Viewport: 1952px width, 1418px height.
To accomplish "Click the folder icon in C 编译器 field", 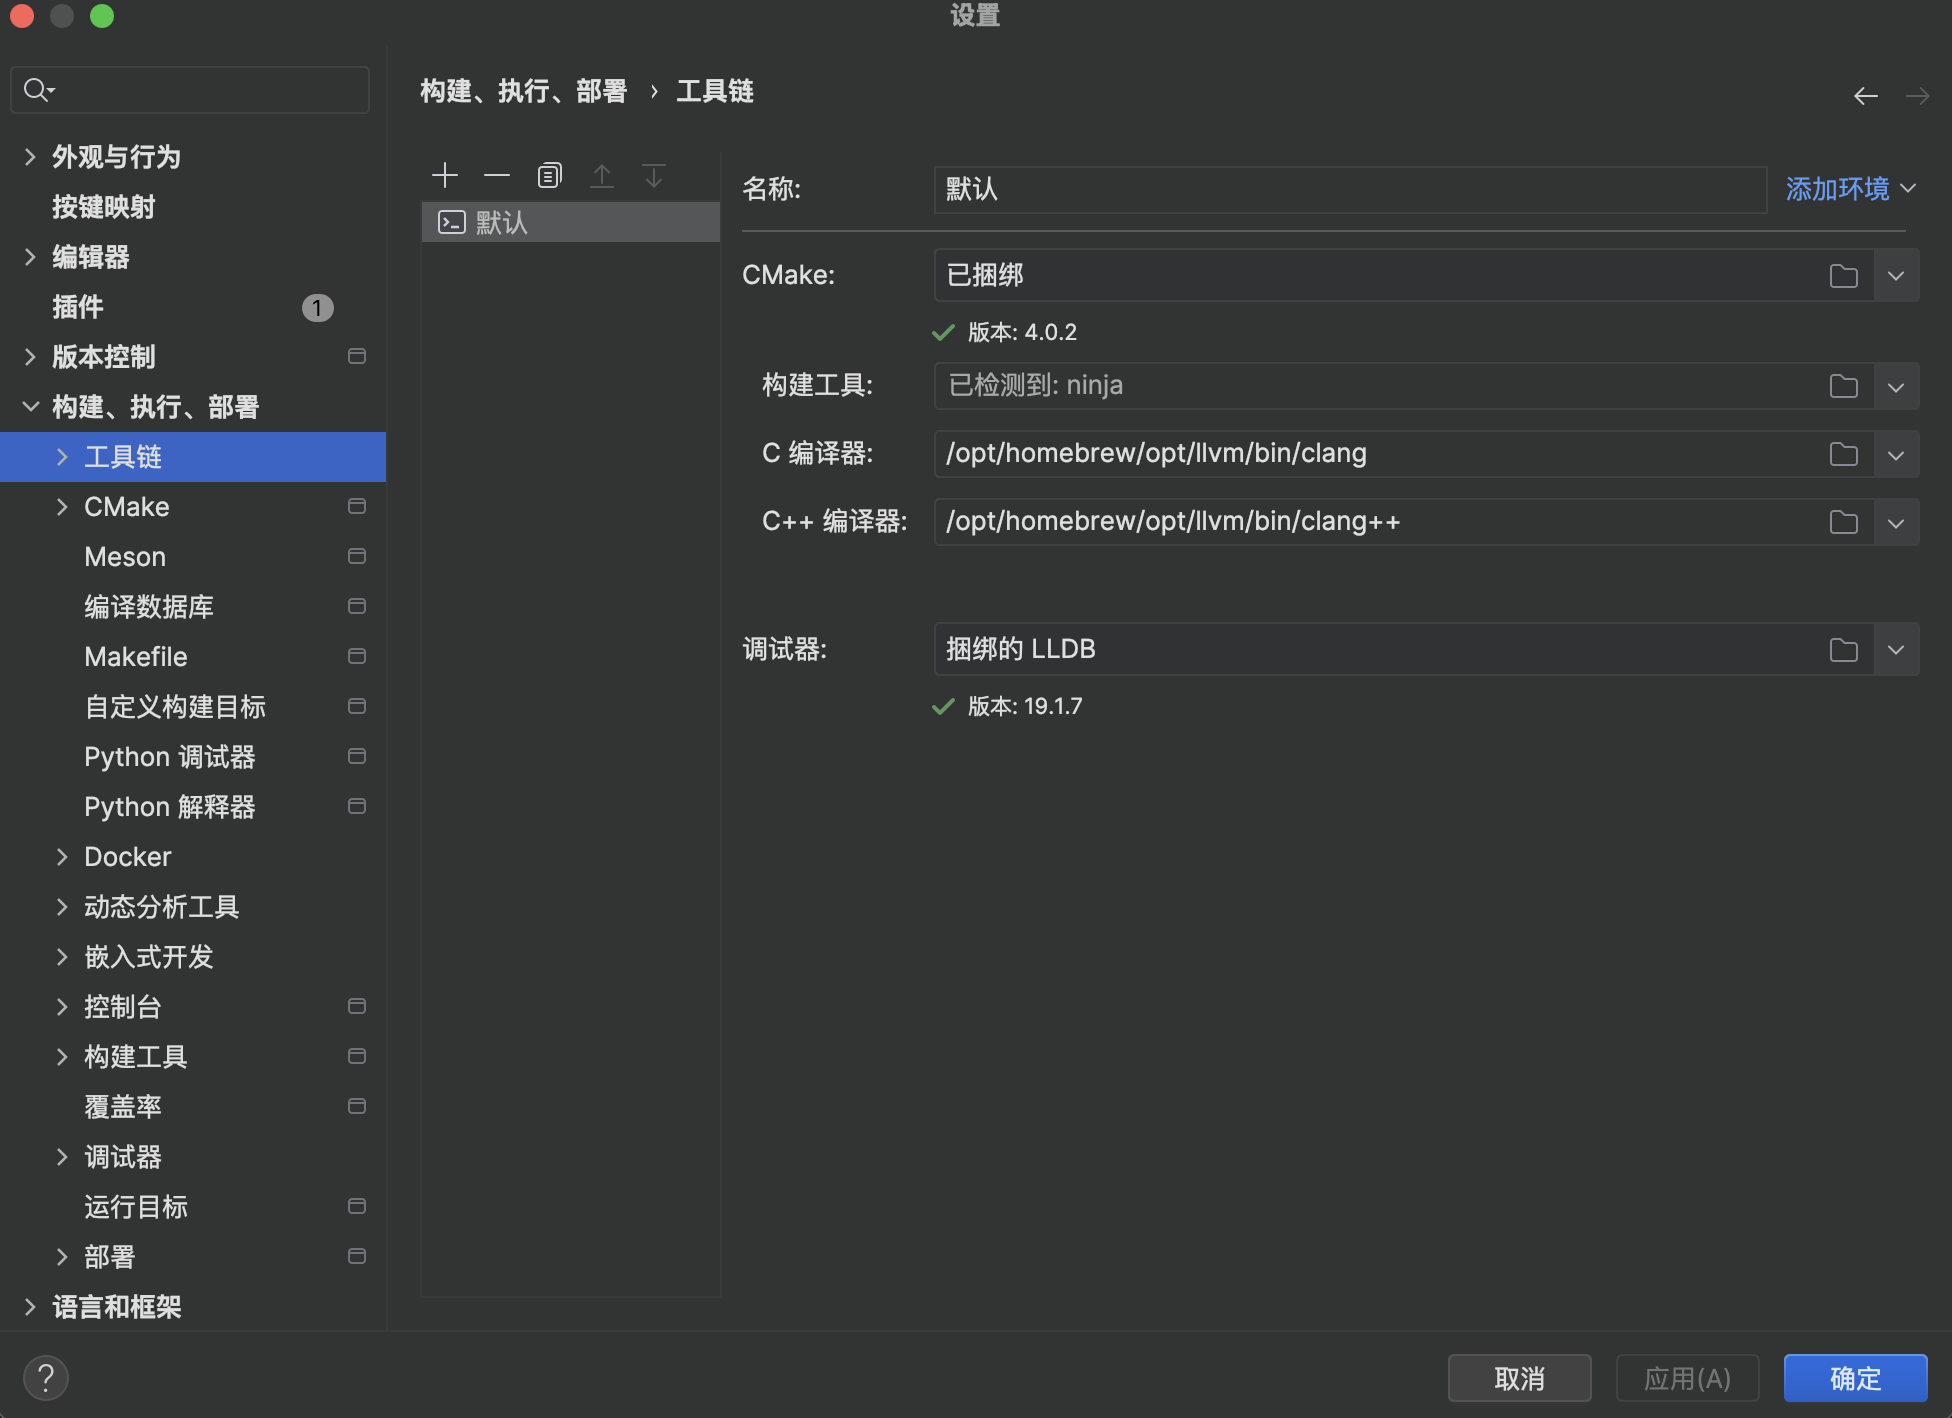I will (1843, 454).
